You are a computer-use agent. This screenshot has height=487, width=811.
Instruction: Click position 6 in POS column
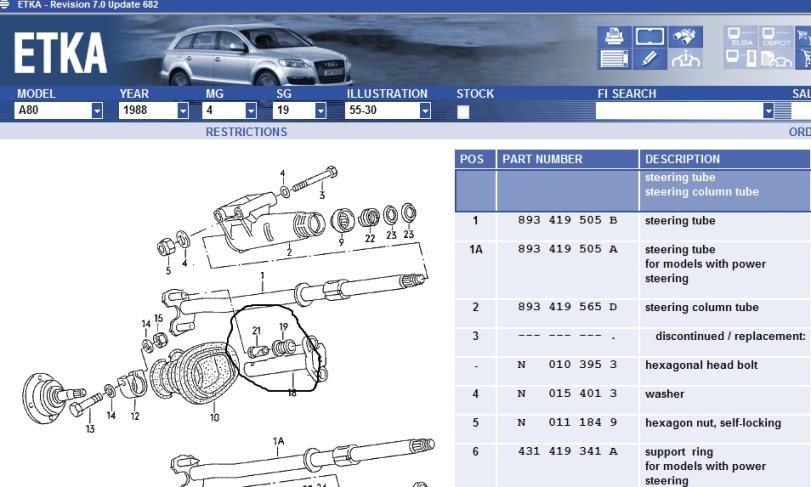click(475, 452)
